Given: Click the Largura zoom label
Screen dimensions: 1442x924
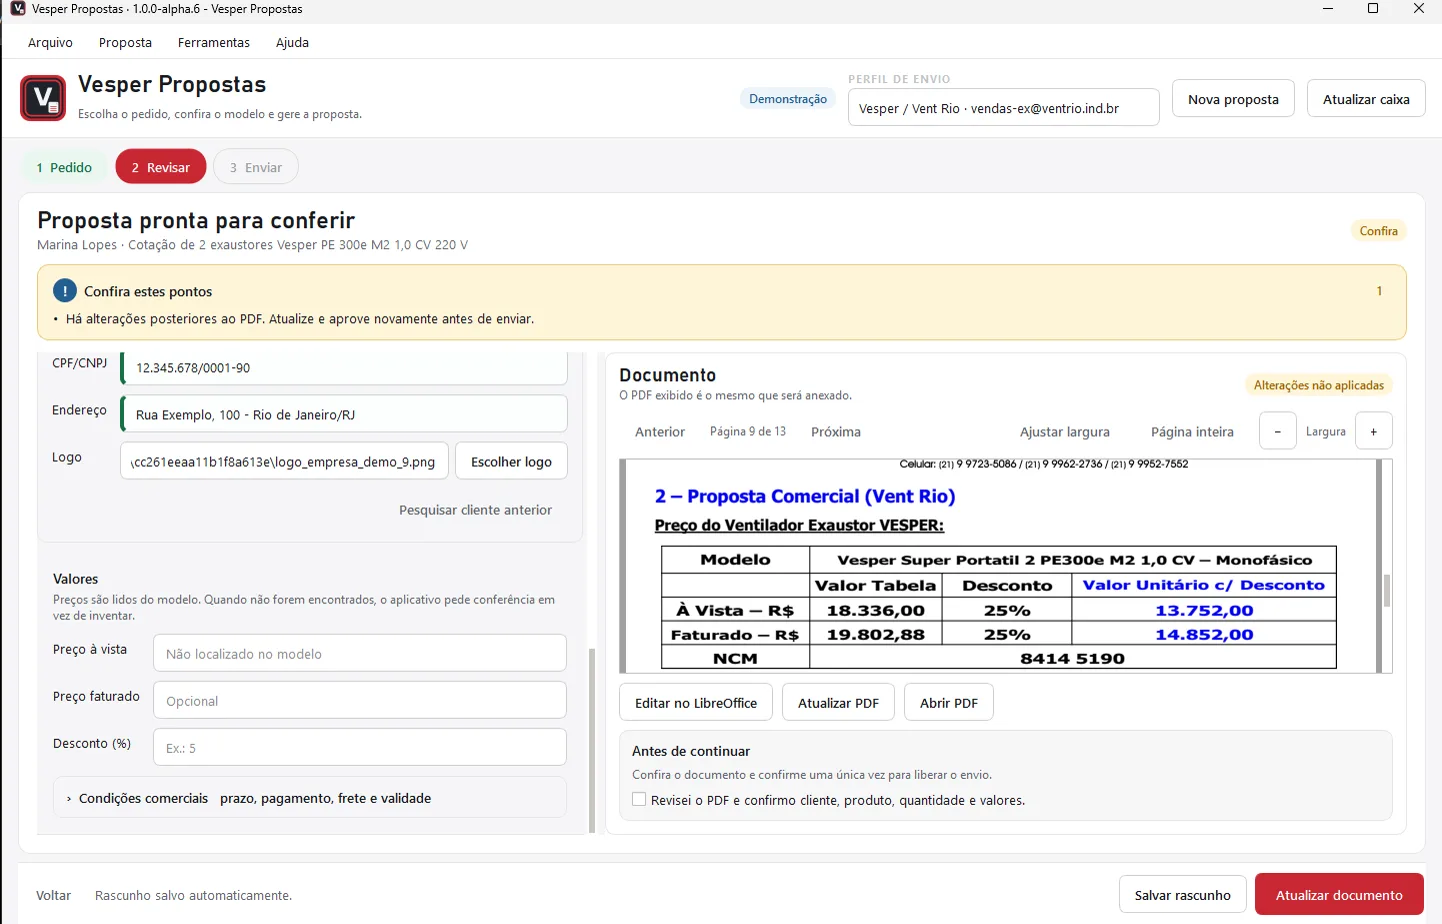Looking at the screenshot, I should tap(1325, 432).
